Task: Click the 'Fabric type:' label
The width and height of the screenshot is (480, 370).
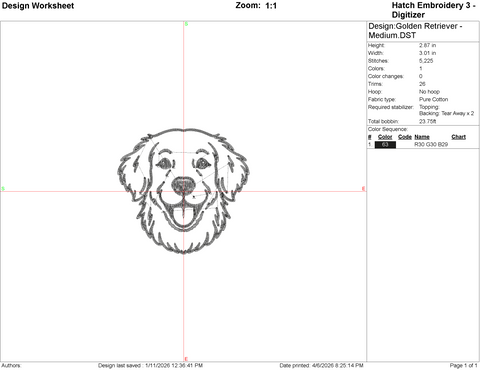Action: click(382, 99)
